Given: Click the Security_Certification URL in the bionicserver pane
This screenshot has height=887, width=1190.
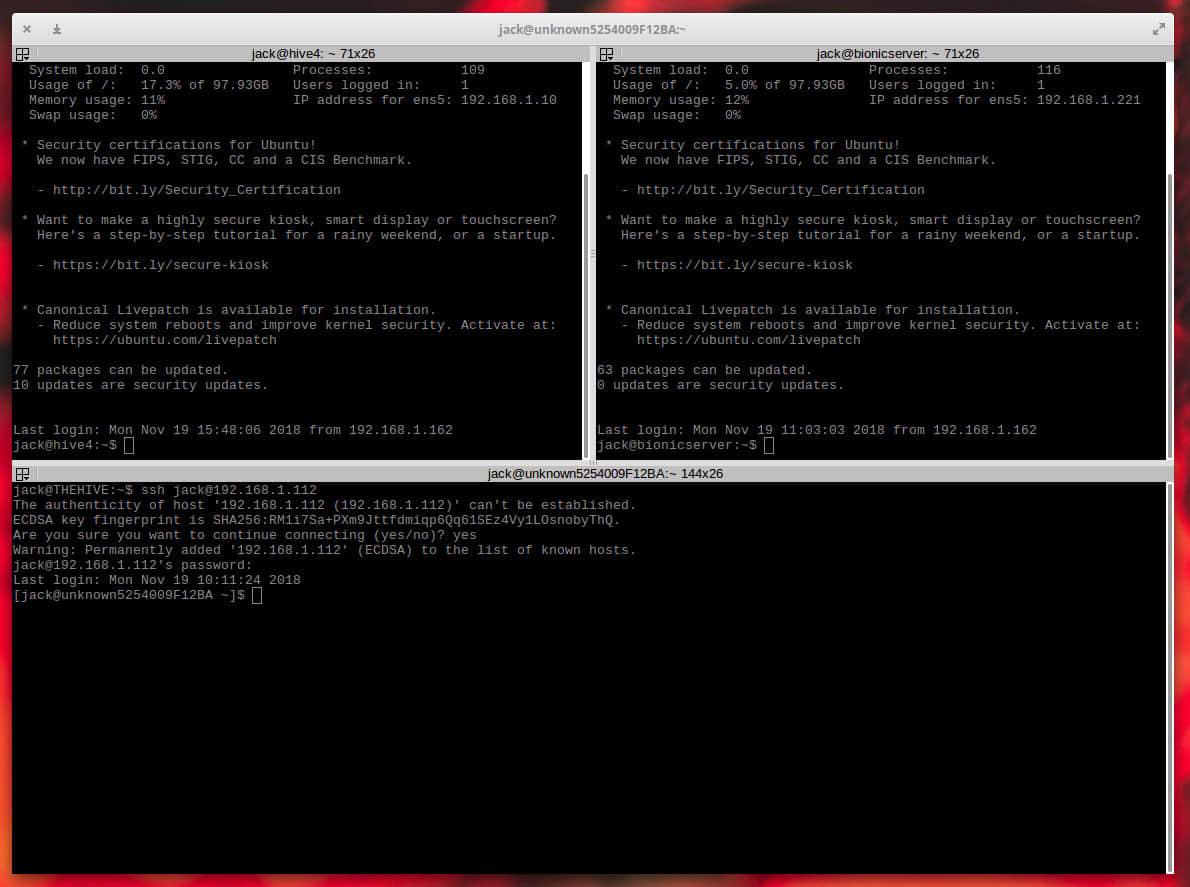Looking at the screenshot, I should click(780, 190).
